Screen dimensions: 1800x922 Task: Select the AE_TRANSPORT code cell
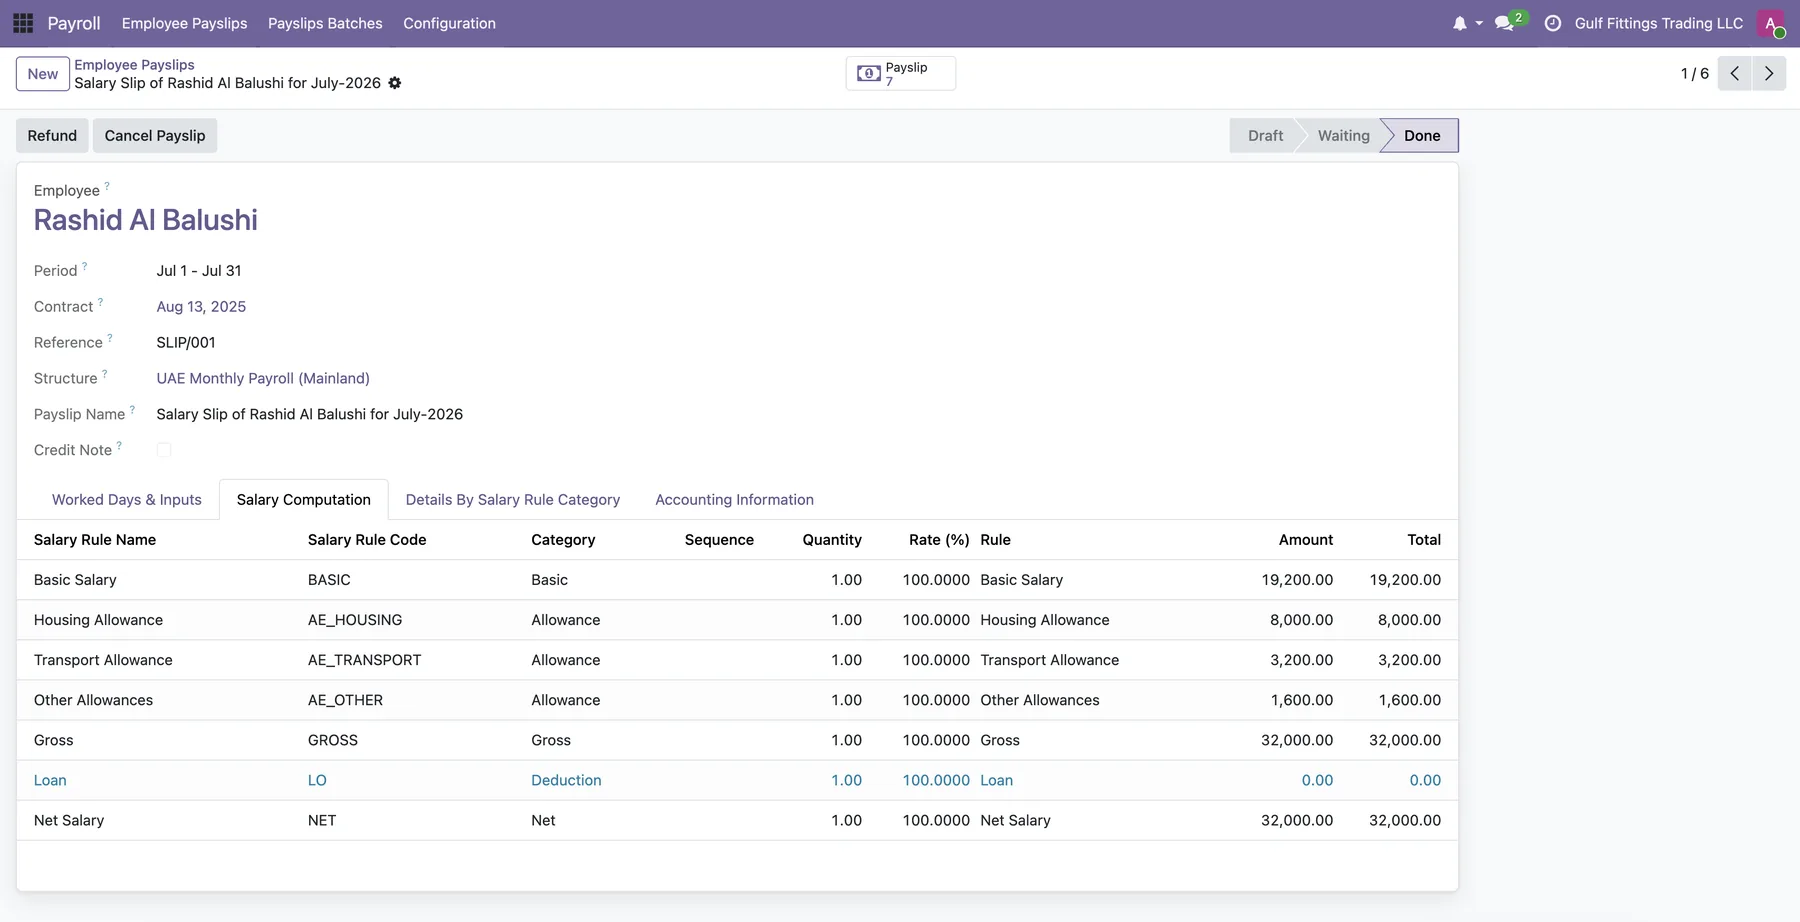click(x=365, y=660)
